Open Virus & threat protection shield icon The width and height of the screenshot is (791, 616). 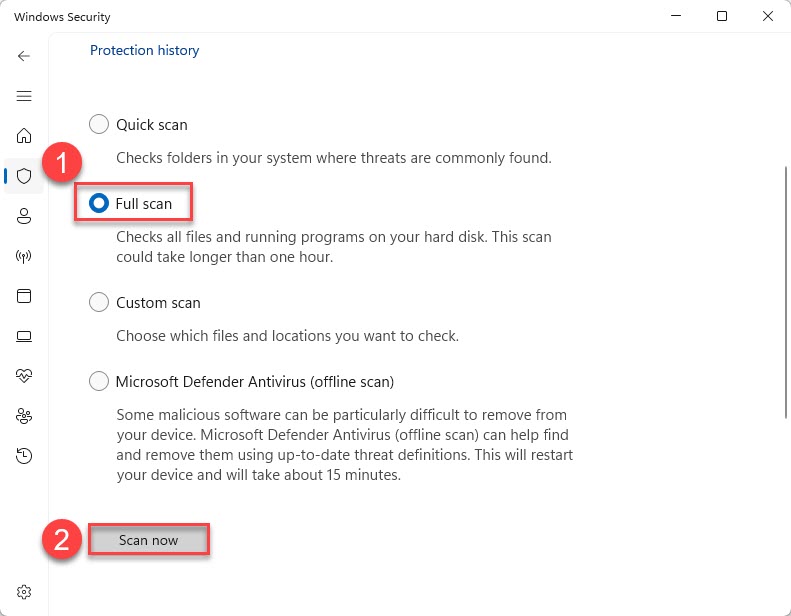[24, 176]
